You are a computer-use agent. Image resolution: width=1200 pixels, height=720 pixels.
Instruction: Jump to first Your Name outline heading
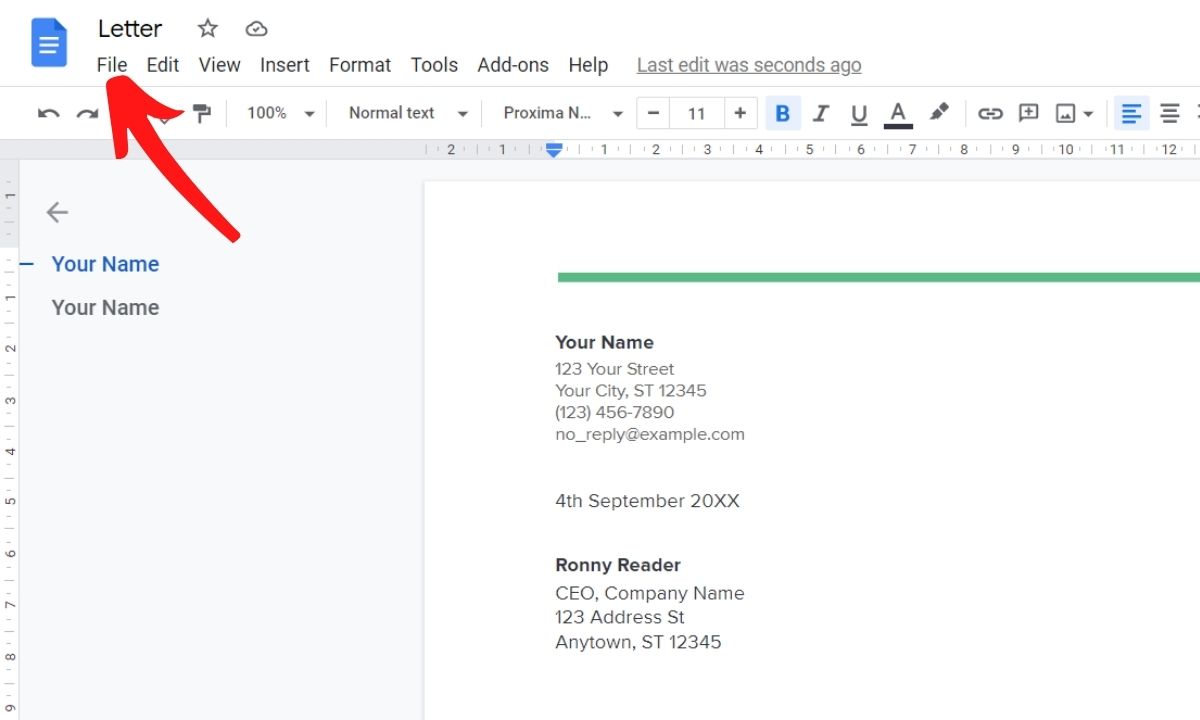click(105, 264)
